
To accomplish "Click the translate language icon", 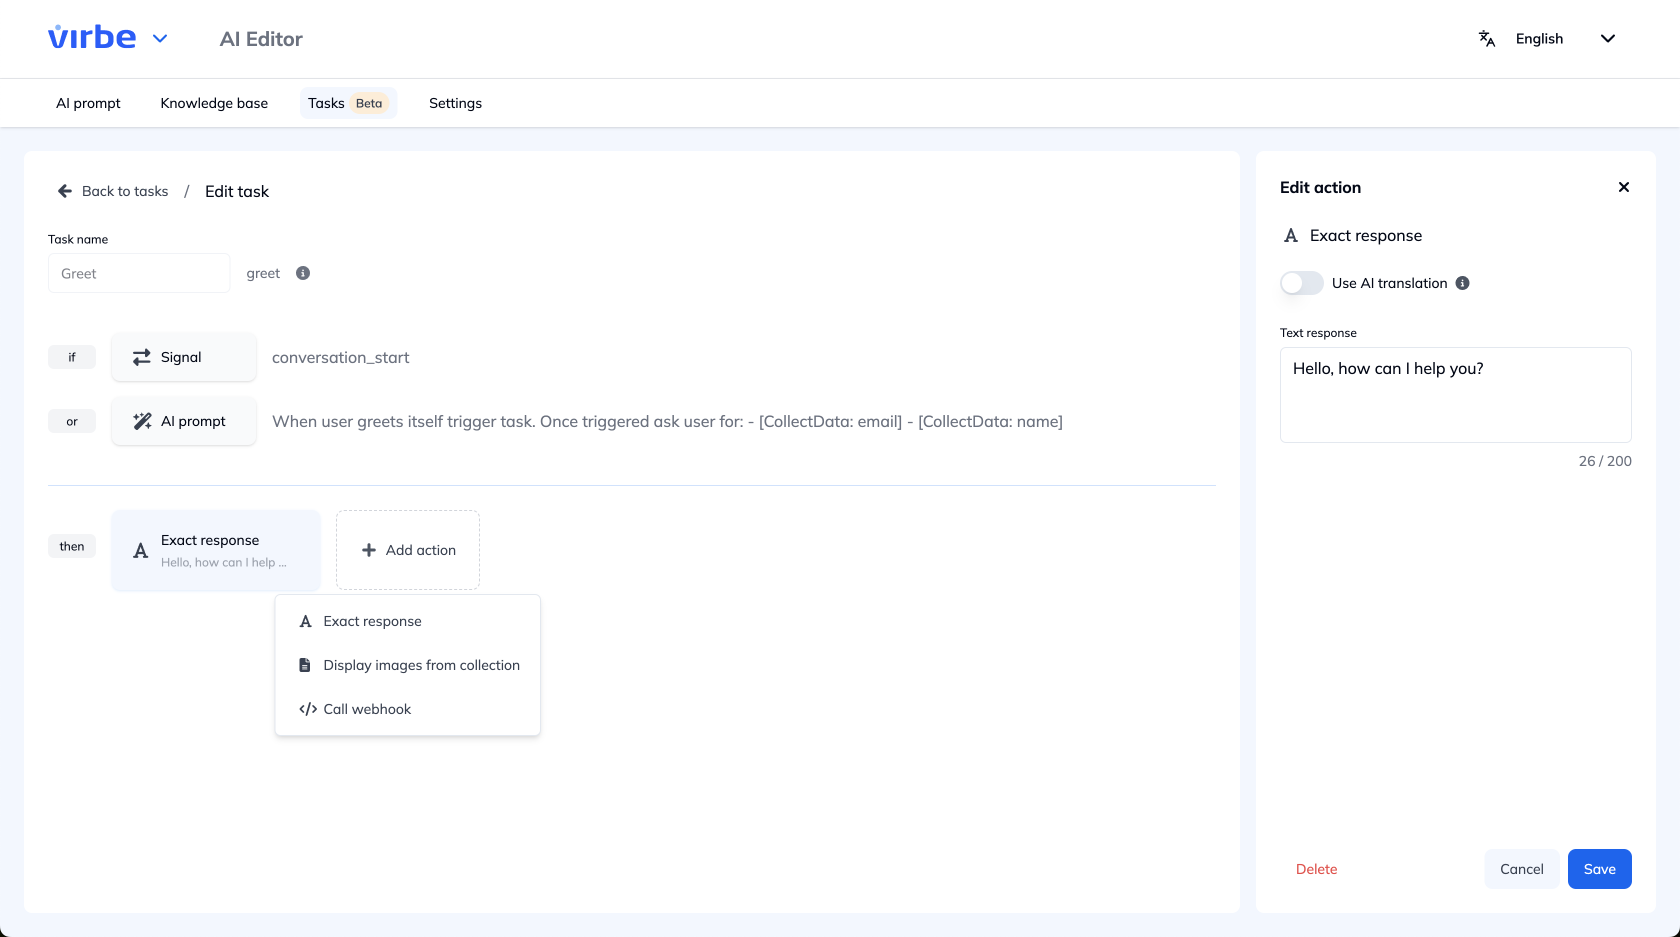I will coord(1487,39).
